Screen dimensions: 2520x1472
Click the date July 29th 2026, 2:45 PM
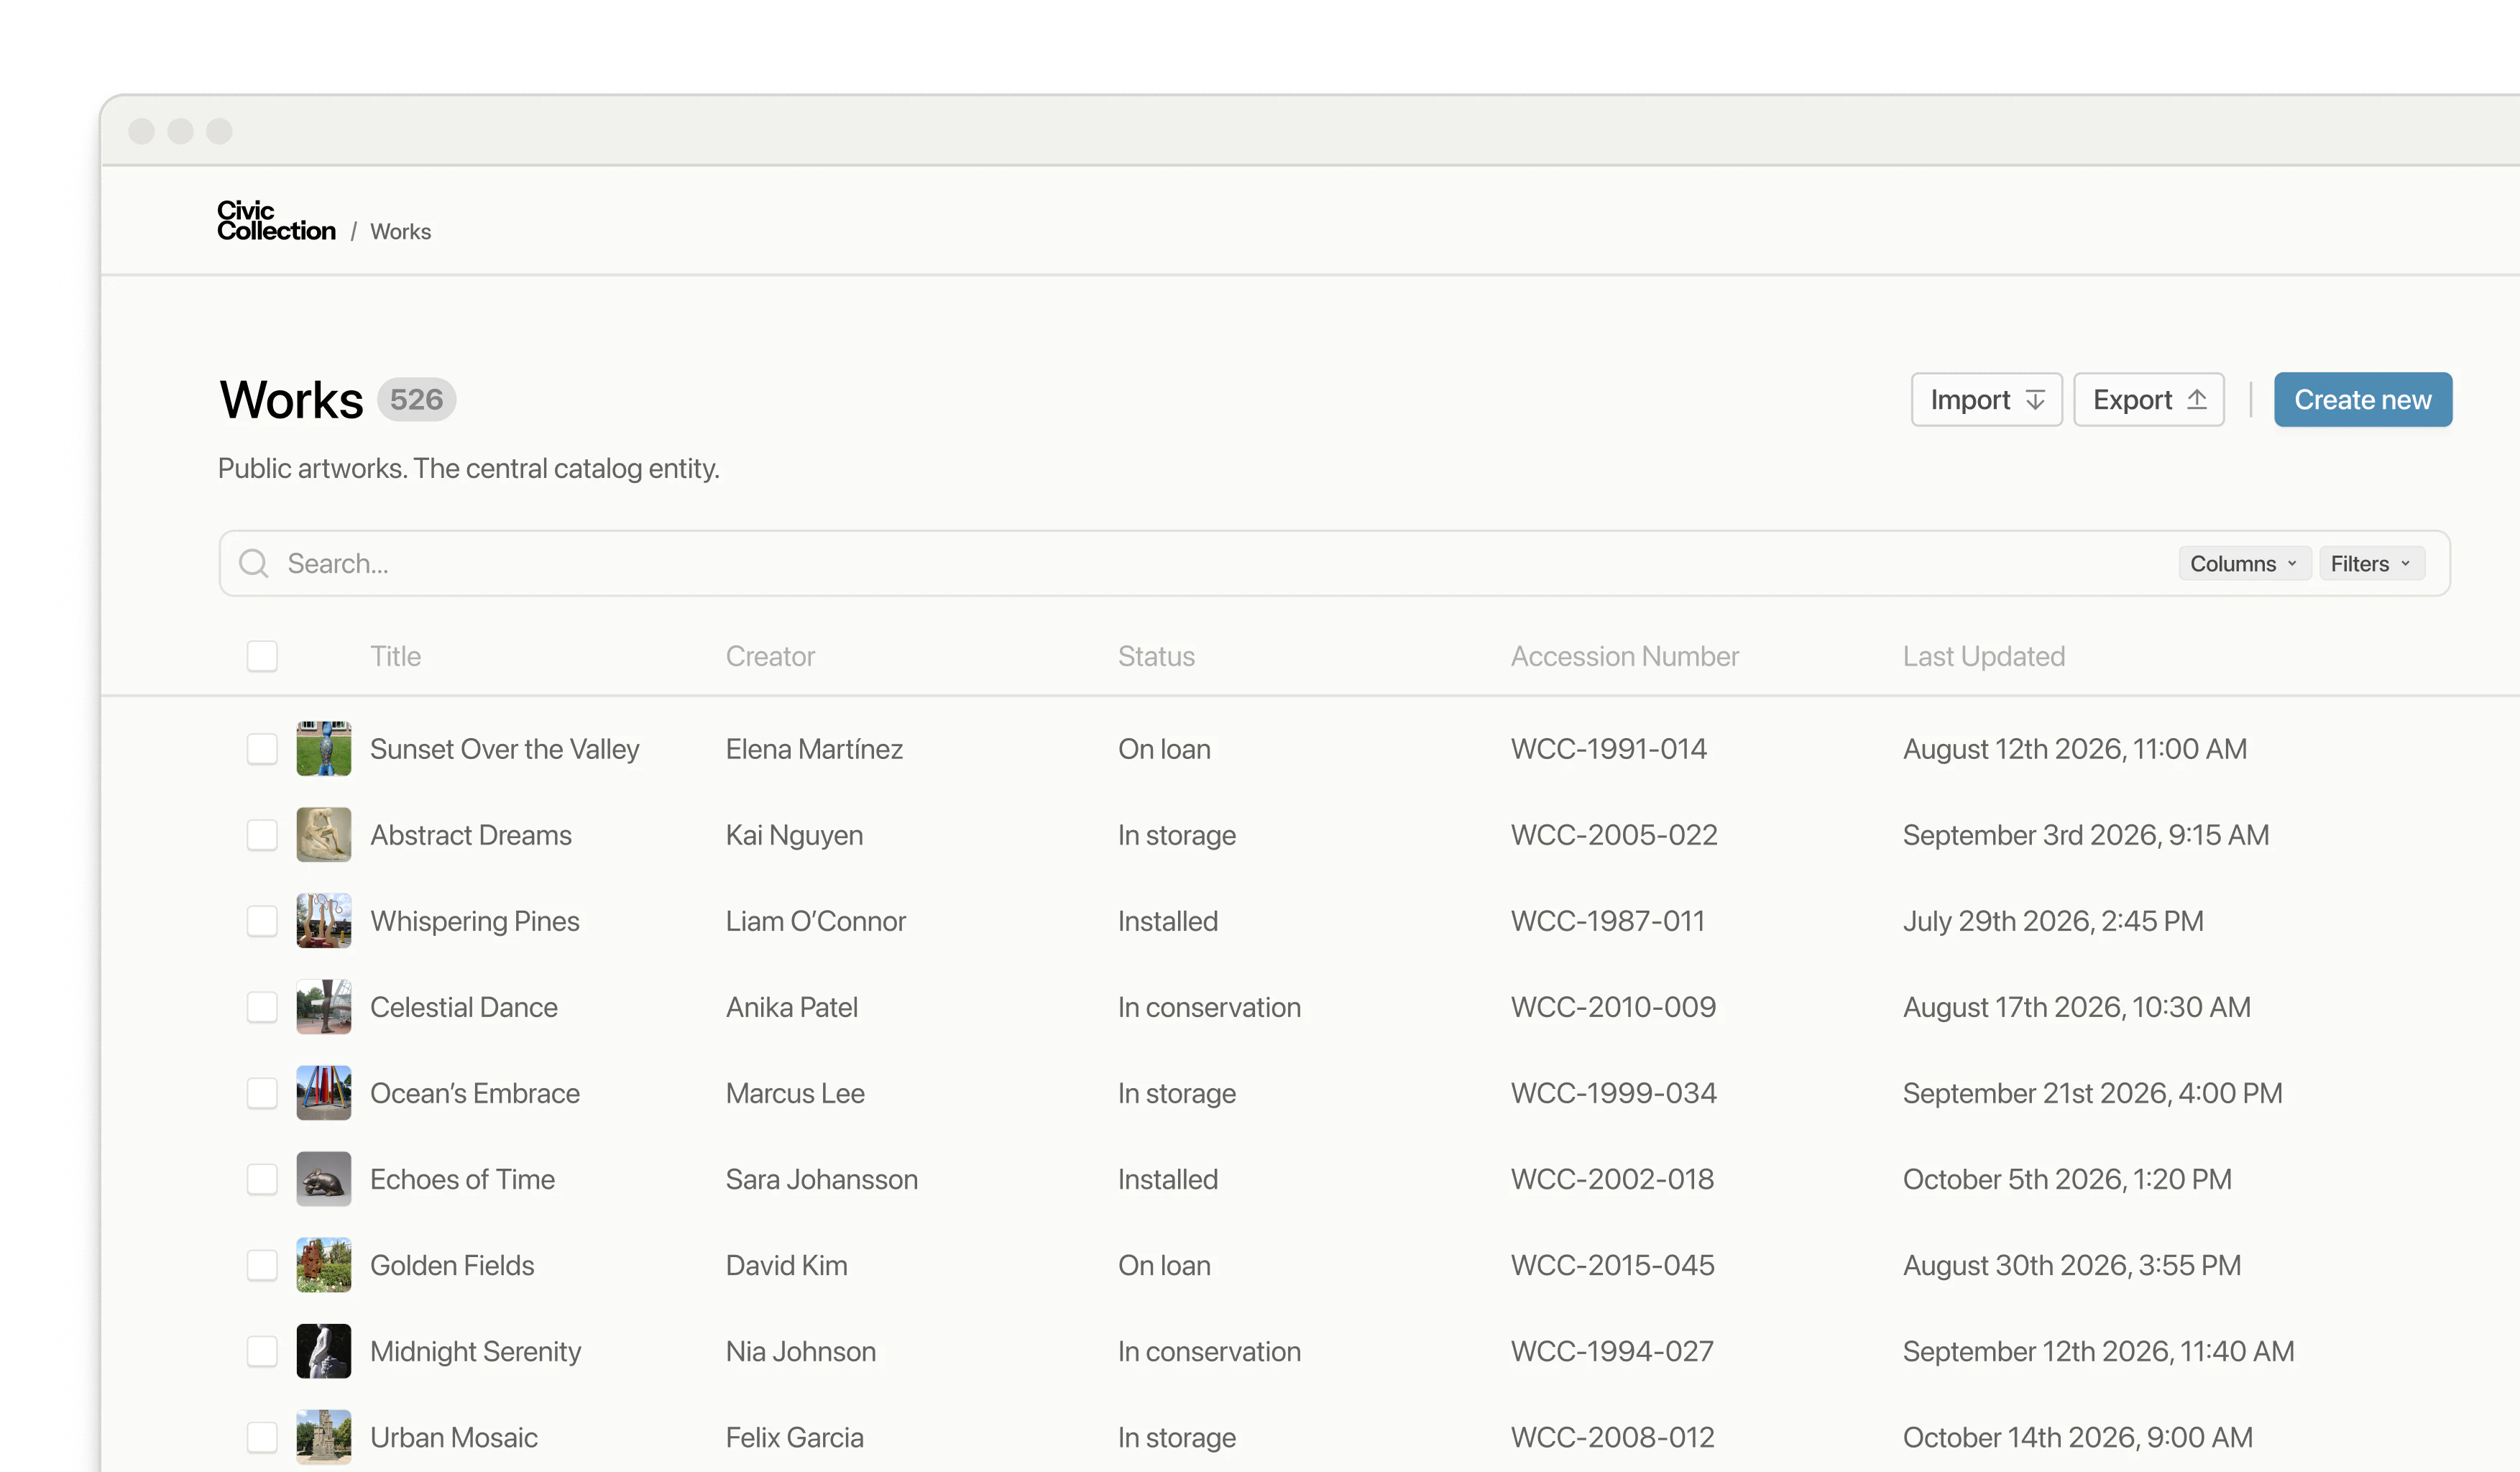[x=2052, y=921]
